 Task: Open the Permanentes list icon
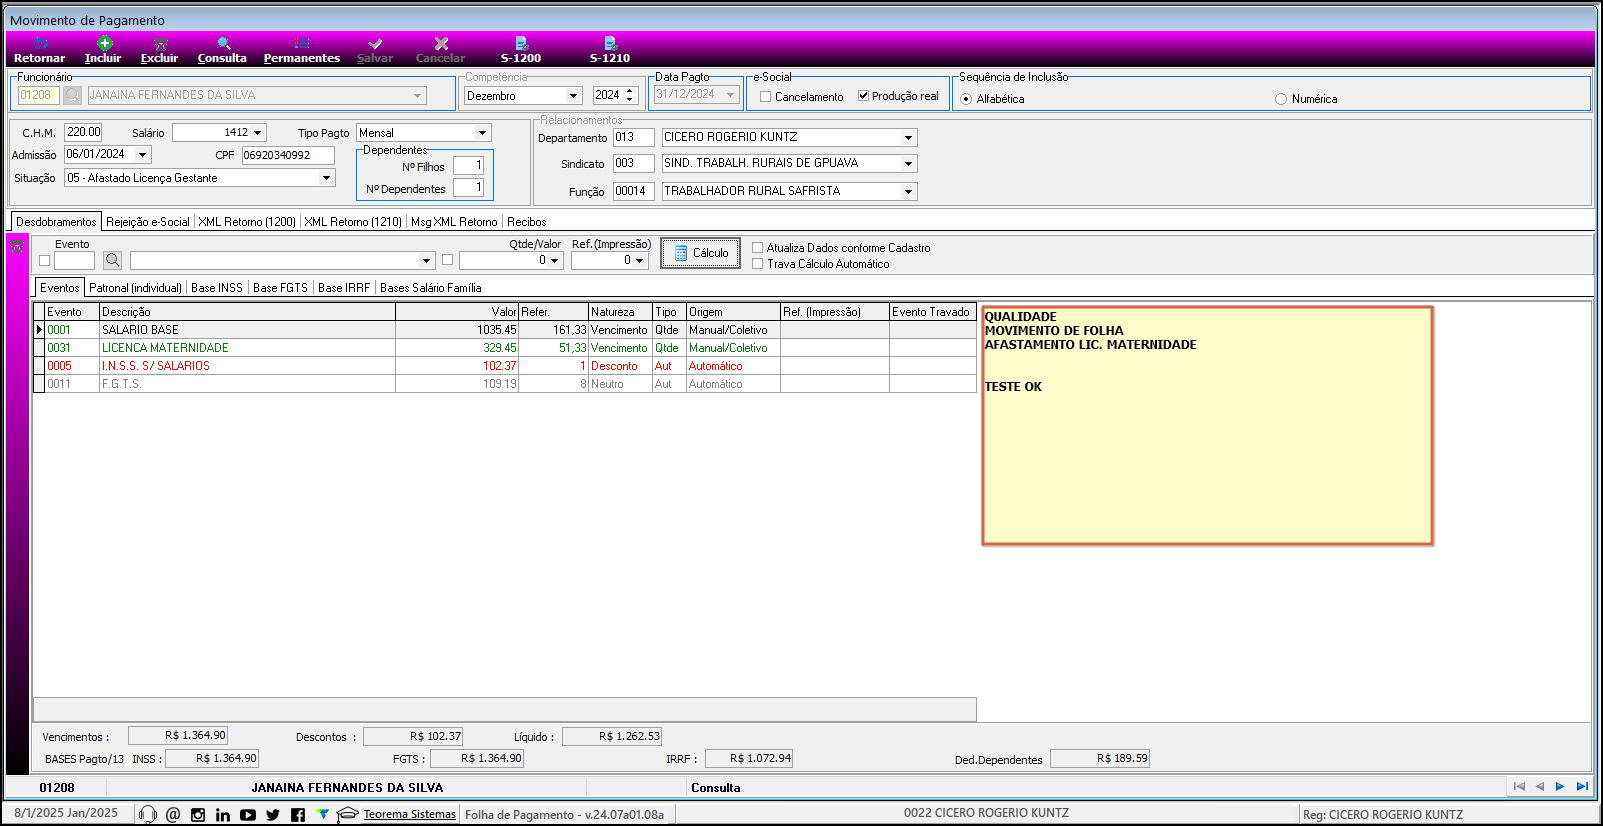pos(302,44)
